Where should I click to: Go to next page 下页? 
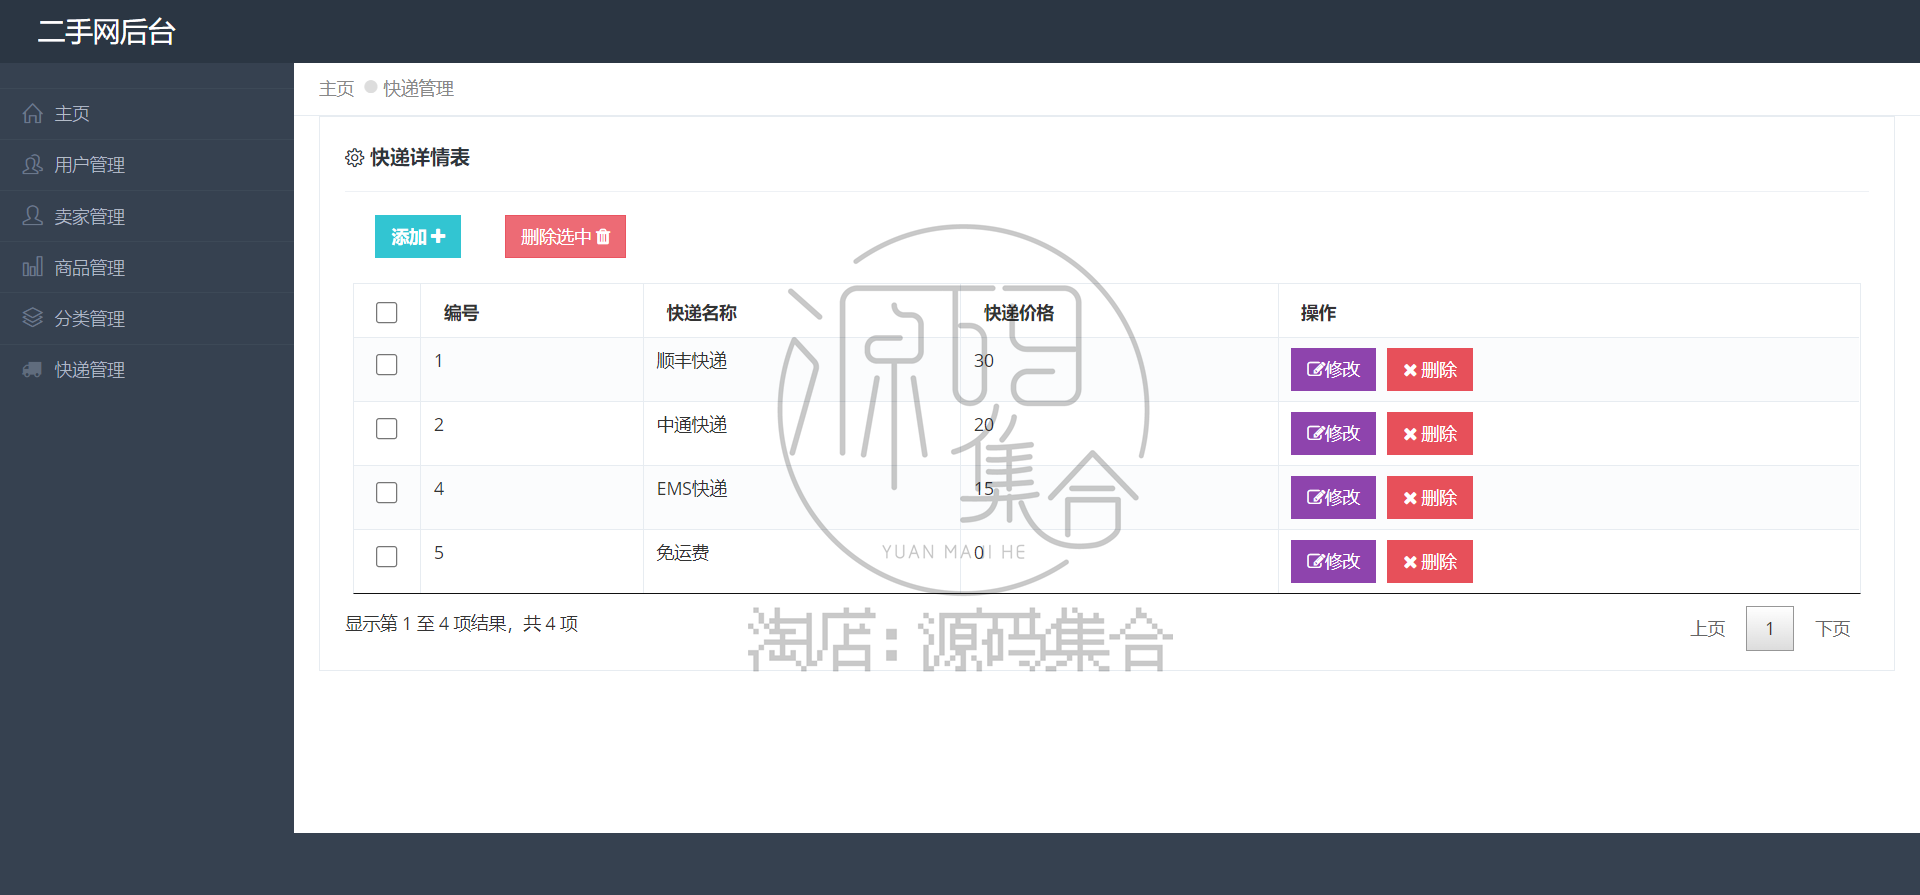[1833, 629]
